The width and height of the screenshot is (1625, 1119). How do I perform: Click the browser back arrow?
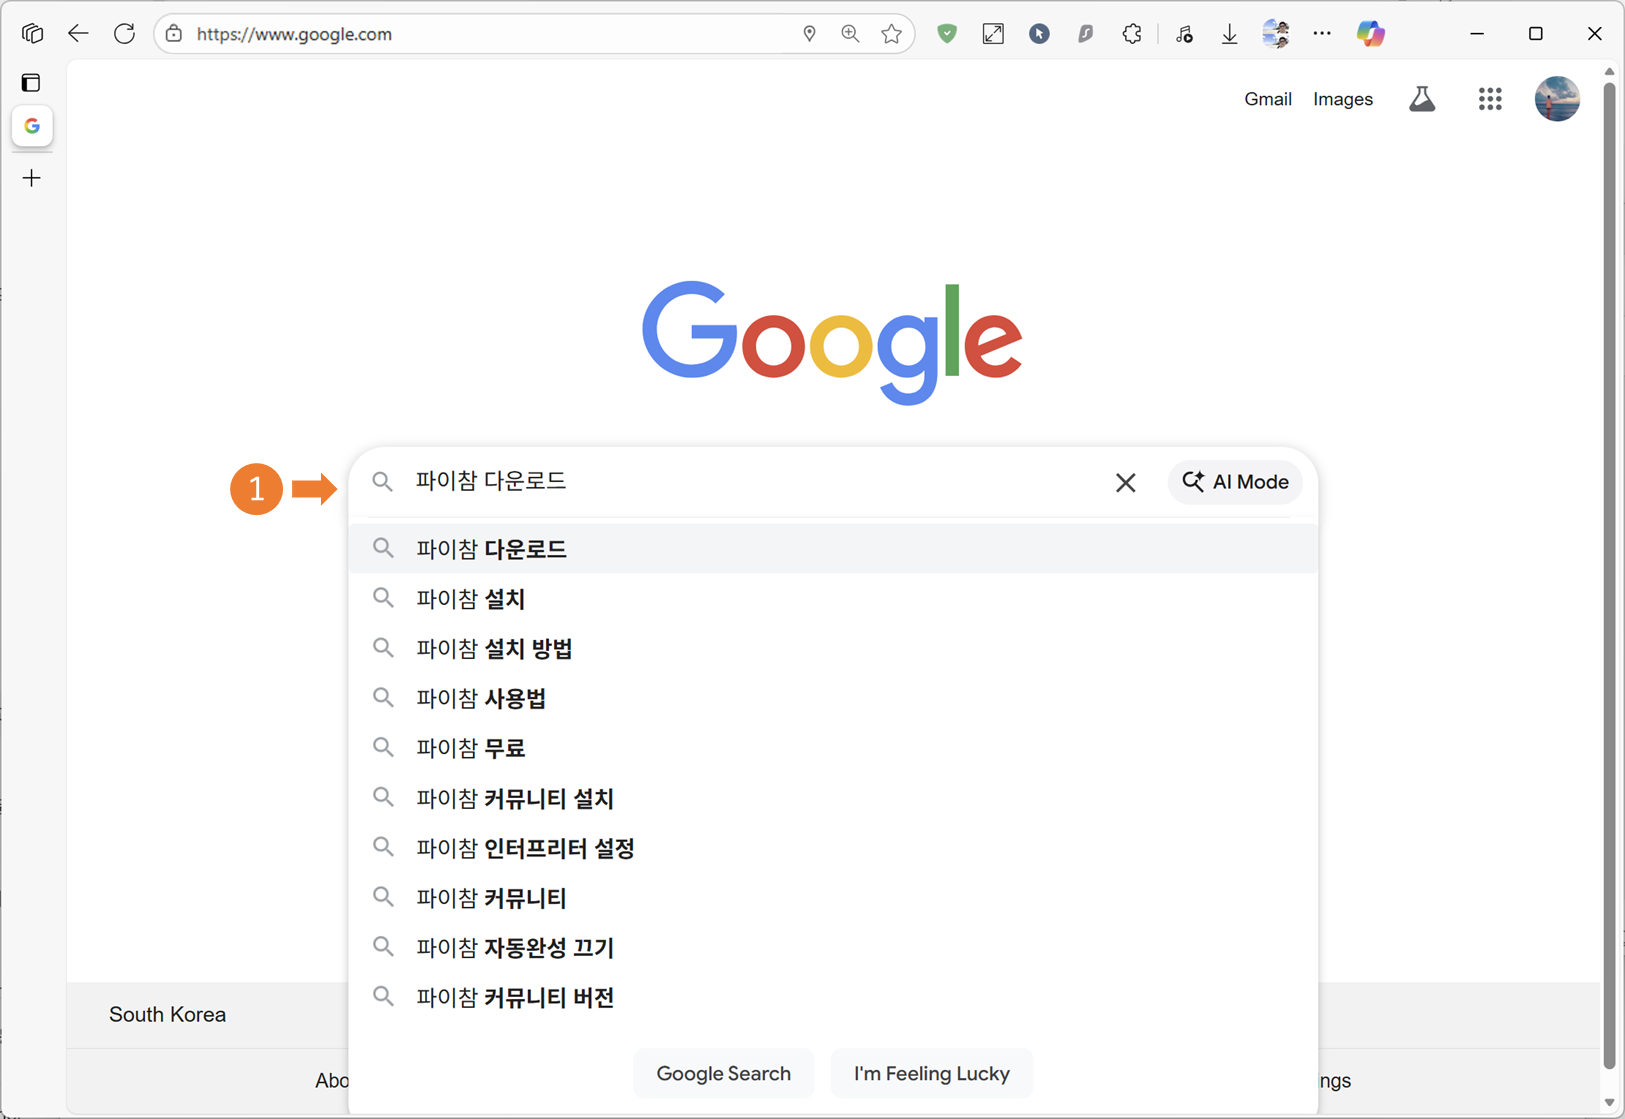(x=78, y=34)
